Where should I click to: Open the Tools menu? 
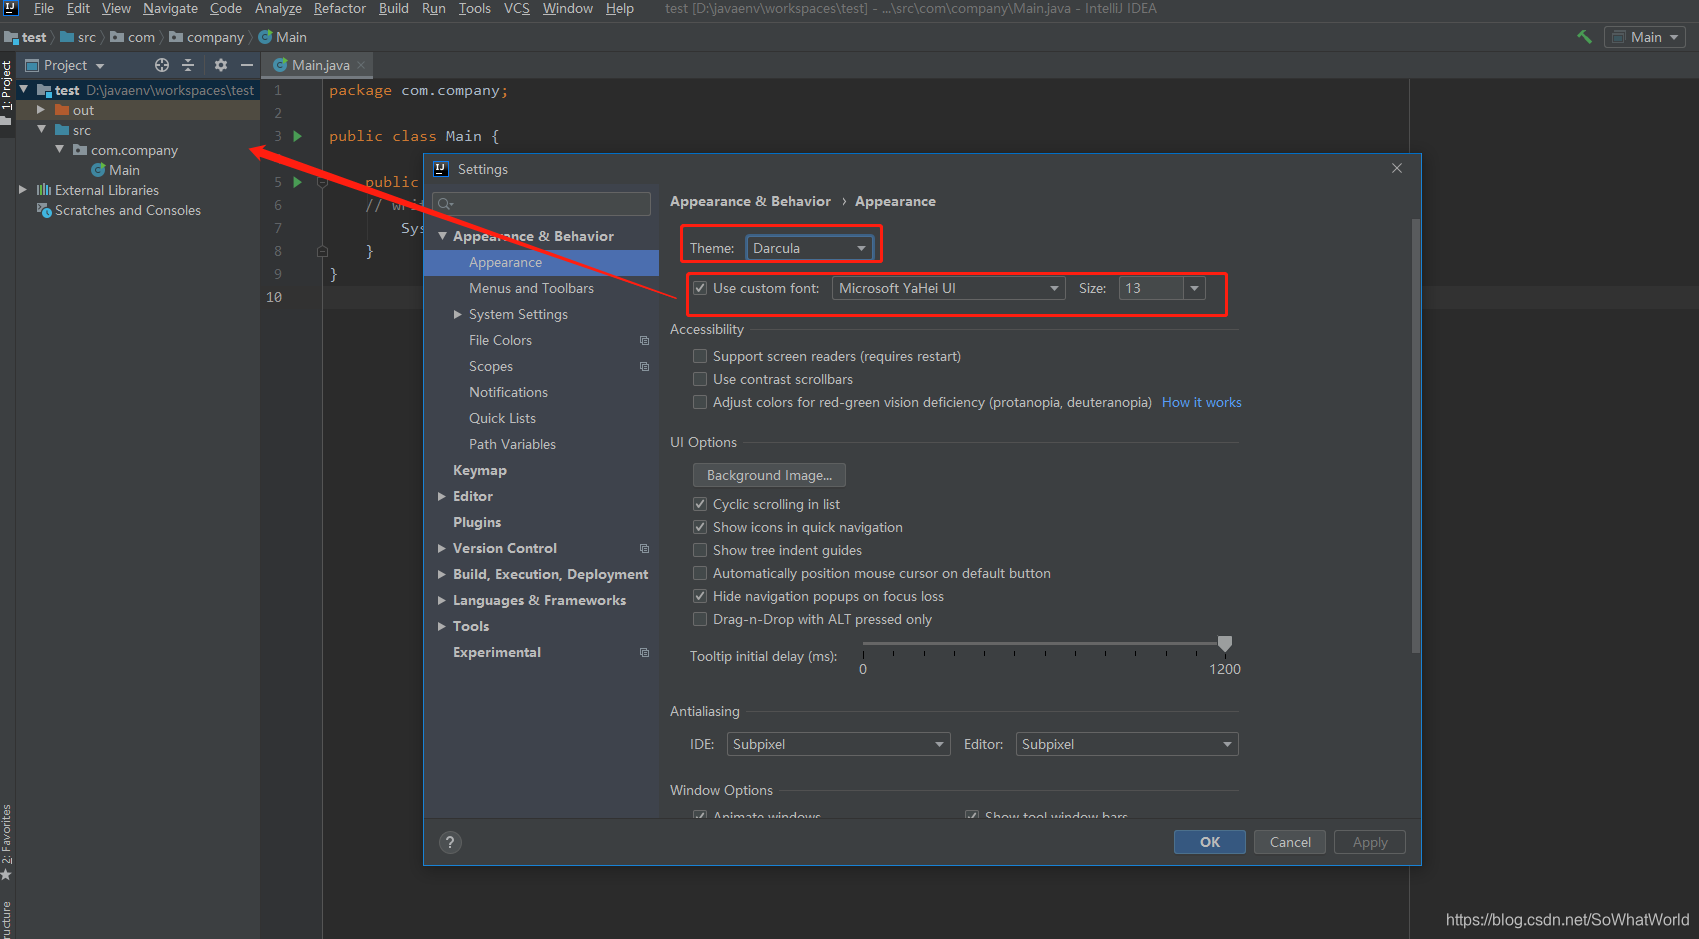[475, 8]
